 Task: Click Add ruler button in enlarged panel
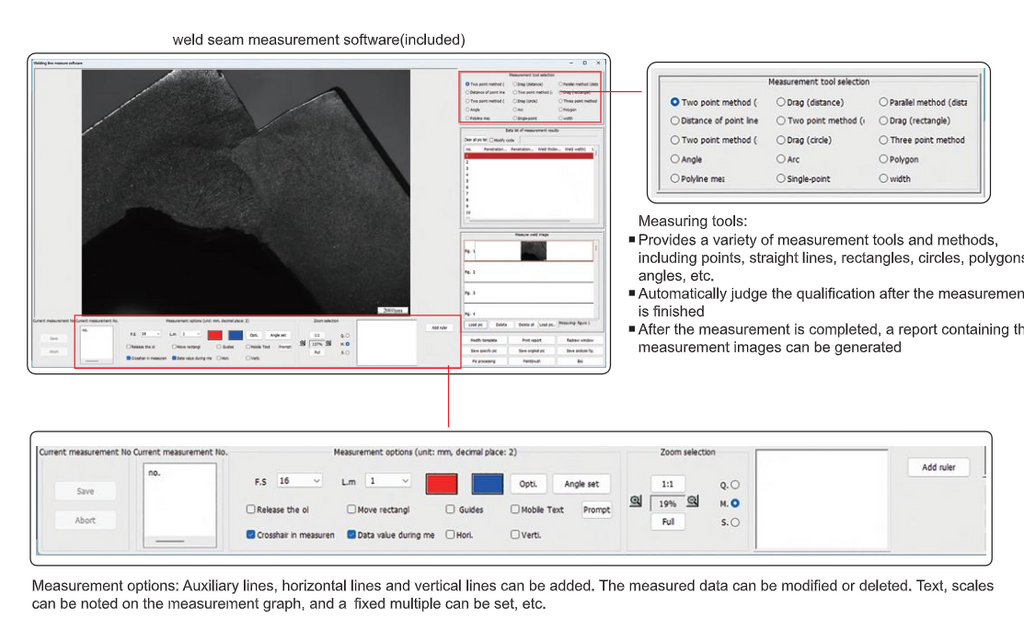click(938, 467)
